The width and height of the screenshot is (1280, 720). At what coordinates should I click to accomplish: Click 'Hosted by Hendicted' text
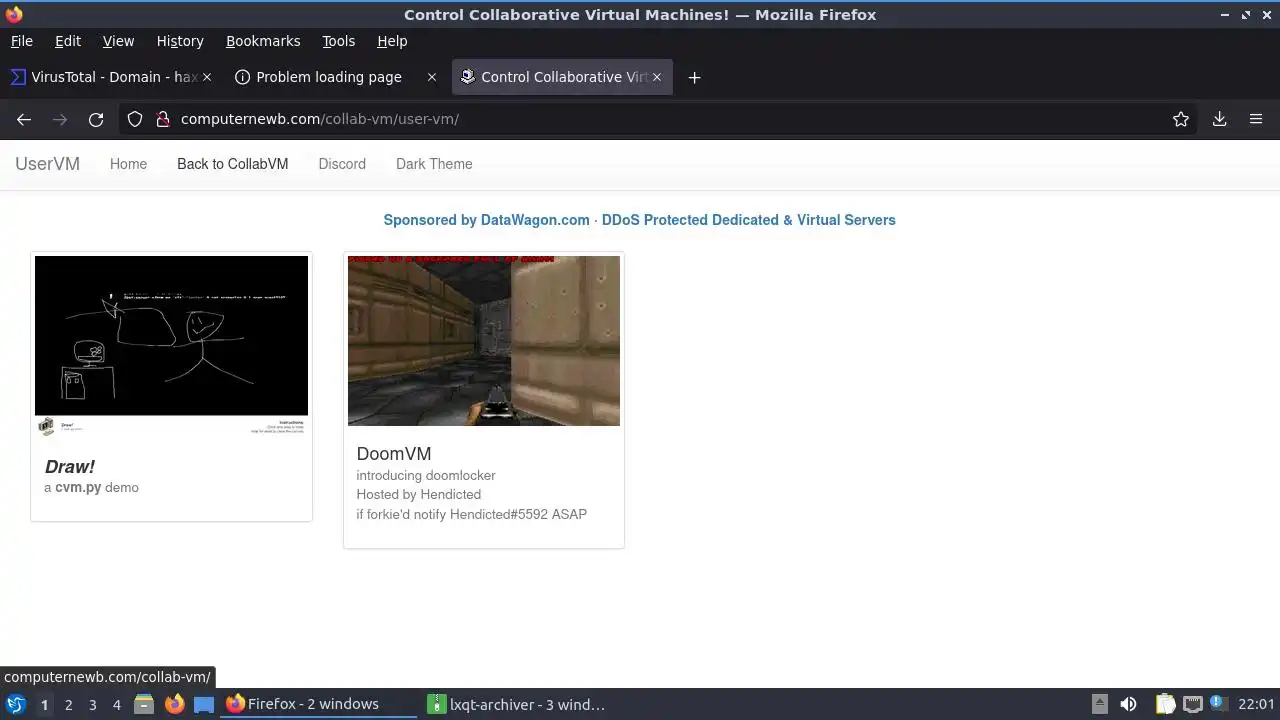(419, 494)
